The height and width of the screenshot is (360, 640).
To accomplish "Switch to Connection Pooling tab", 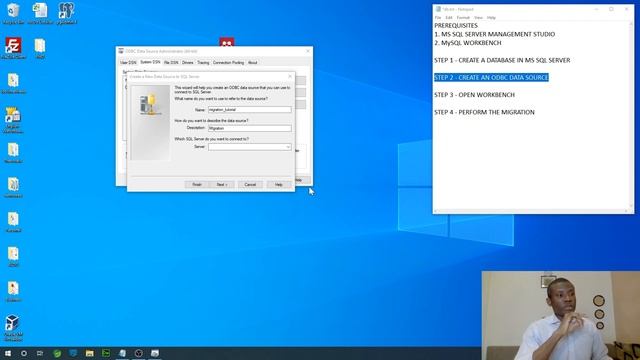I will pyautogui.click(x=229, y=63).
